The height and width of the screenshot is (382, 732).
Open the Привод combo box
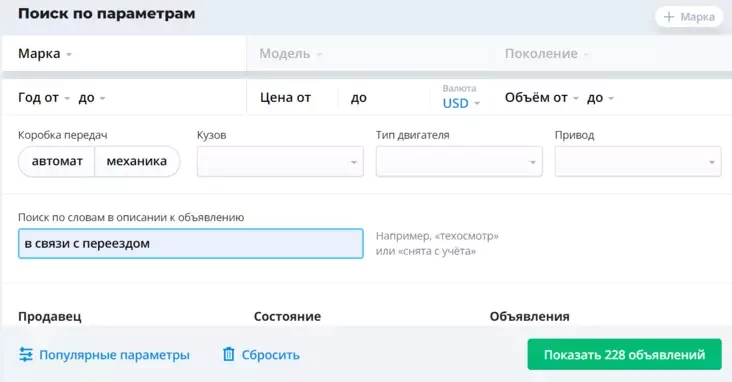tap(638, 162)
